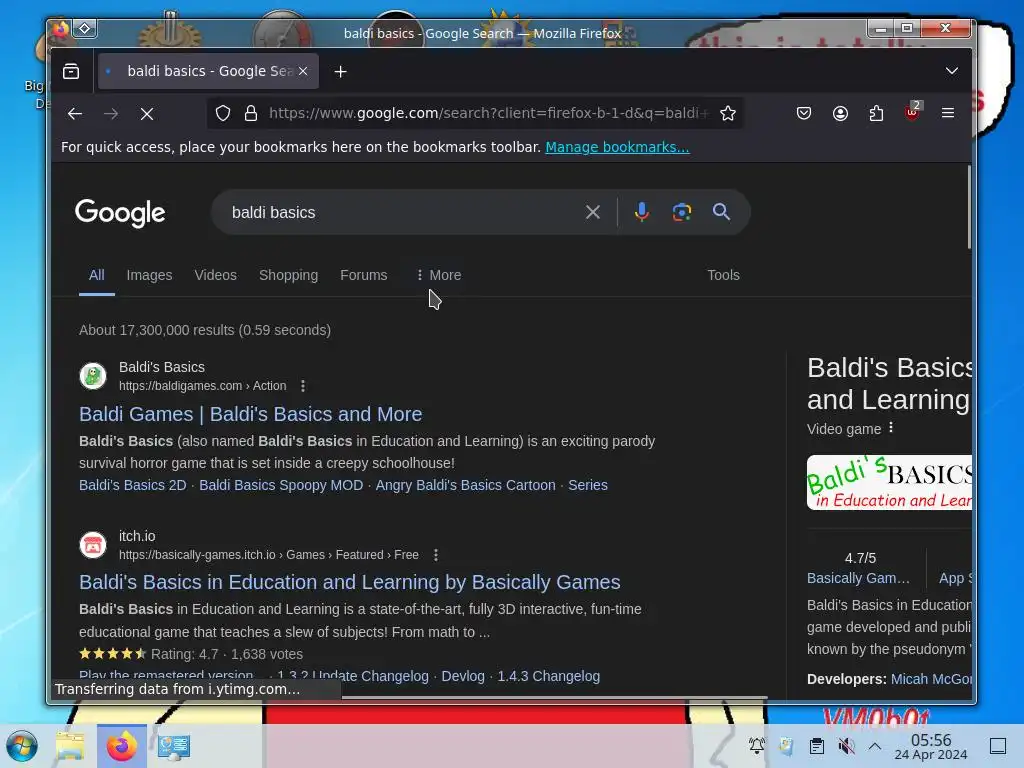The height and width of the screenshot is (768, 1024).
Task: Close the baldi basics tab
Action: coord(303,71)
